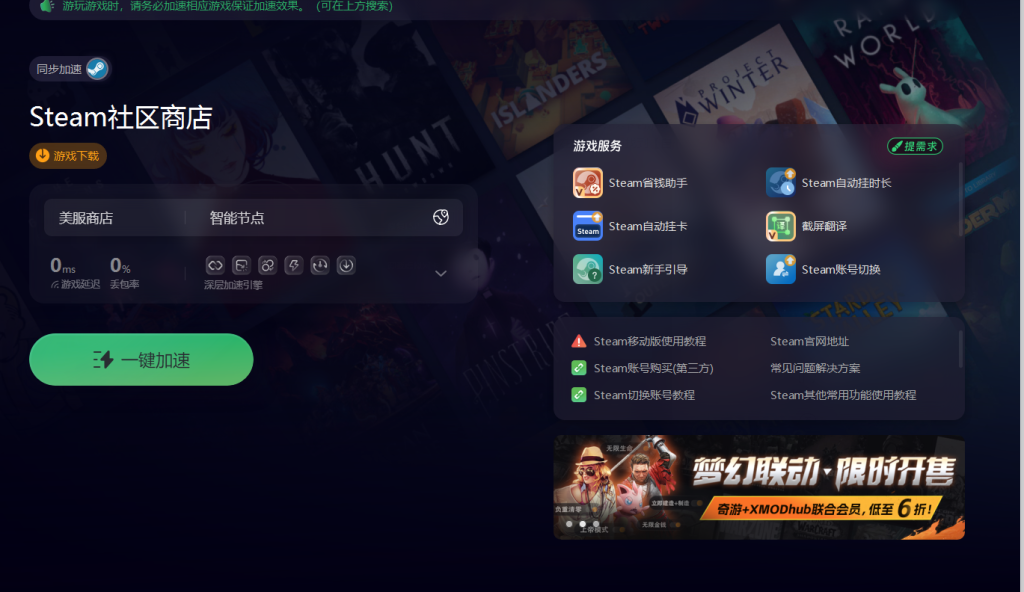Open the Steam账号切换 icon

(780, 269)
